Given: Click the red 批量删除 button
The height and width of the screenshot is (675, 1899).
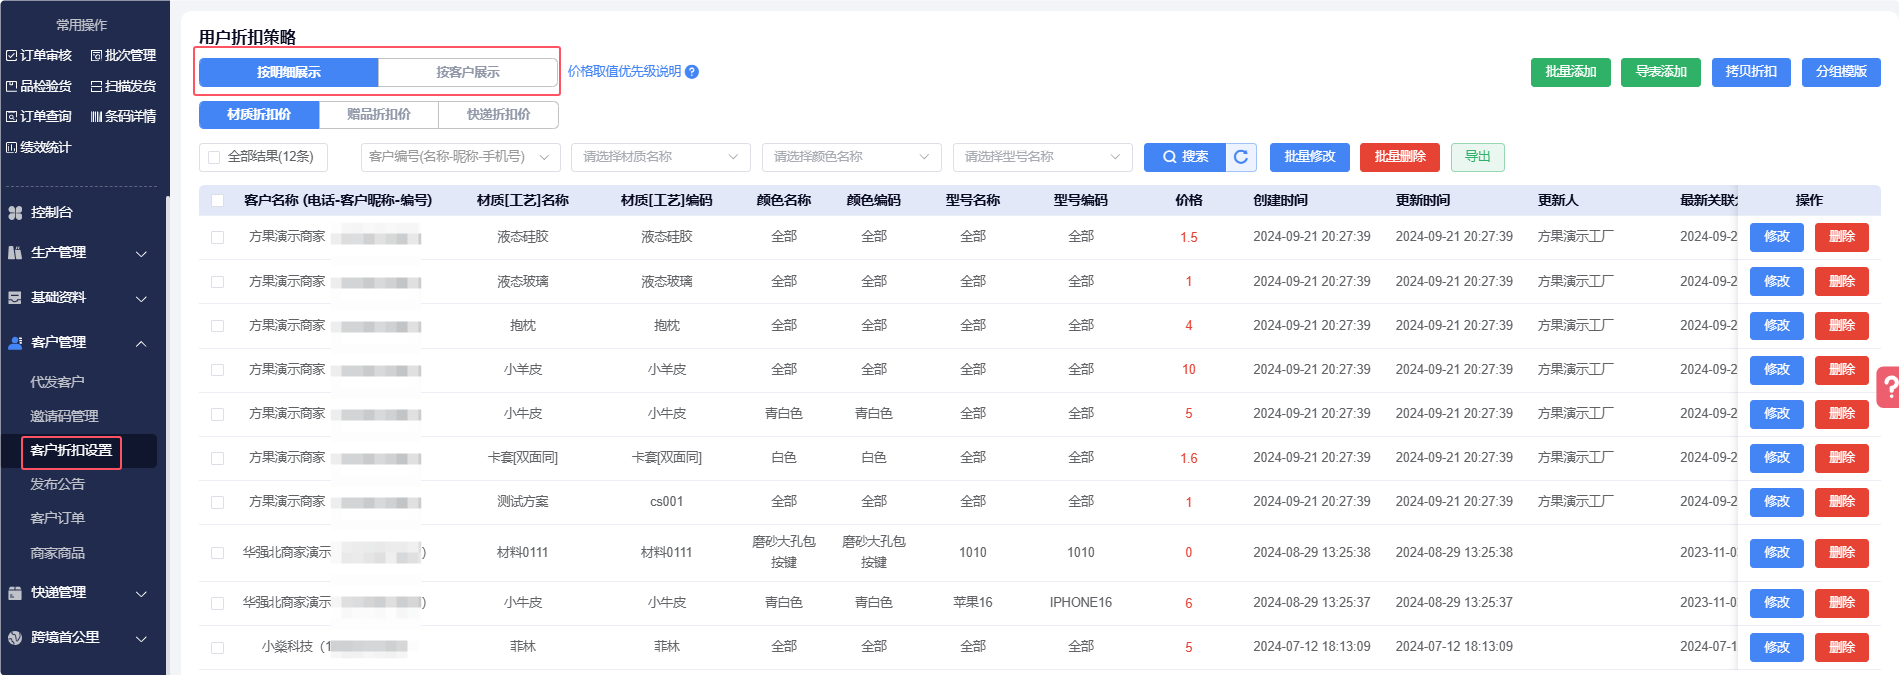Looking at the screenshot, I should (1399, 157).
